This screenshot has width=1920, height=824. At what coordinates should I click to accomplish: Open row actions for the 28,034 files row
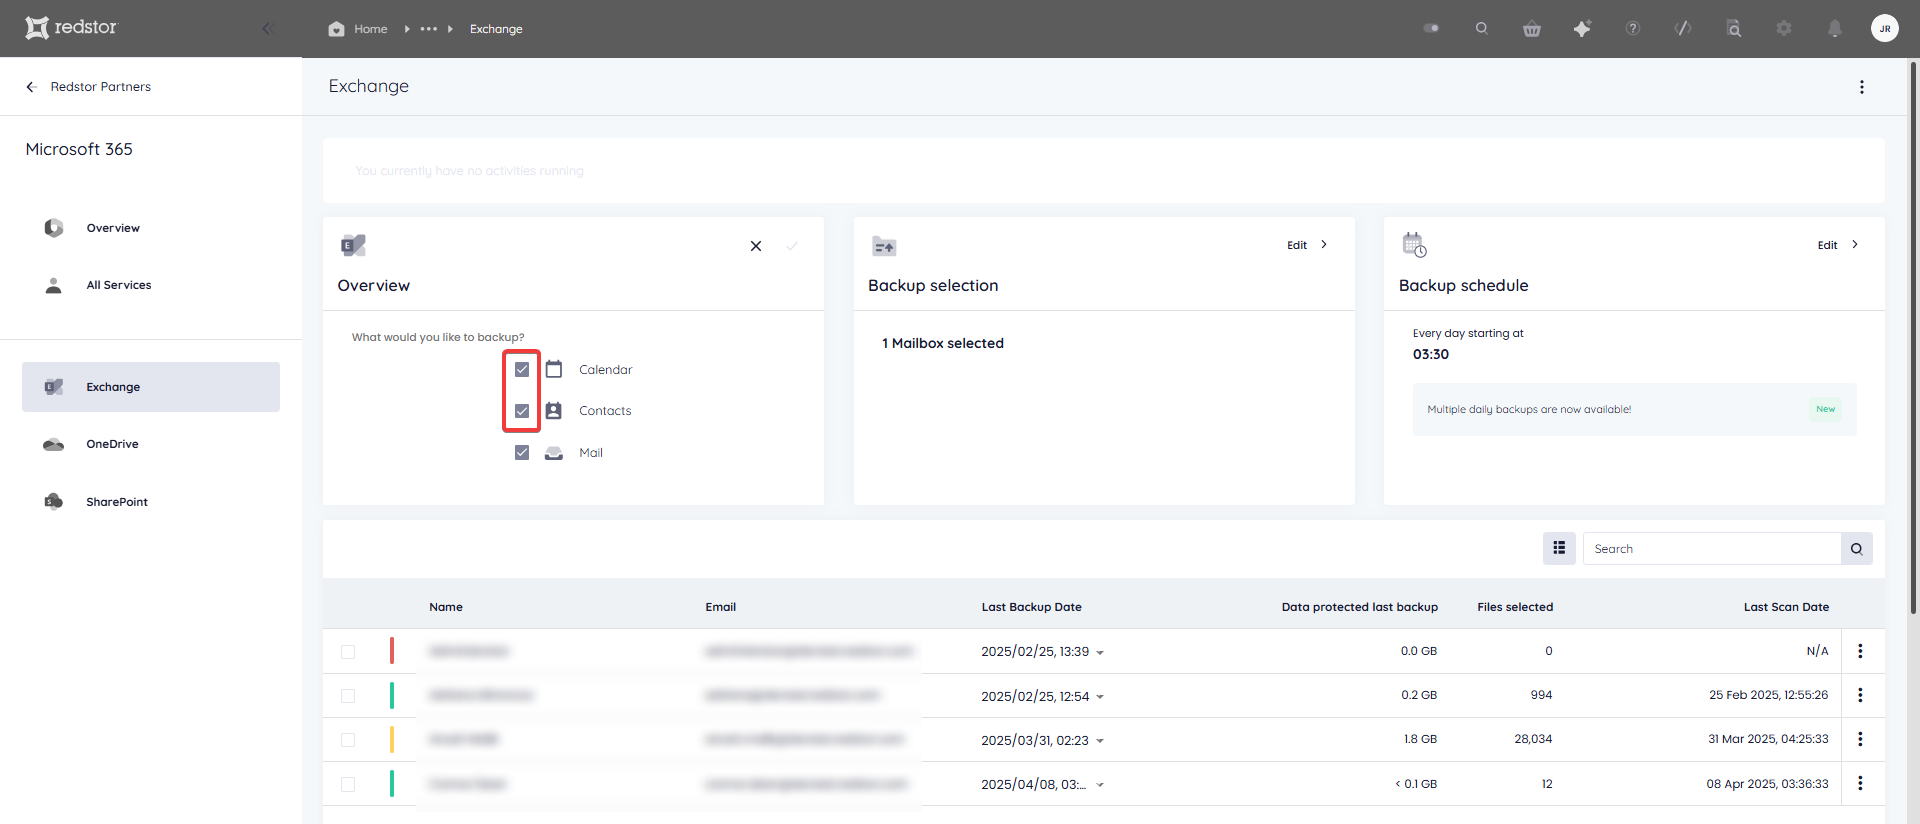pos(1860,739)
